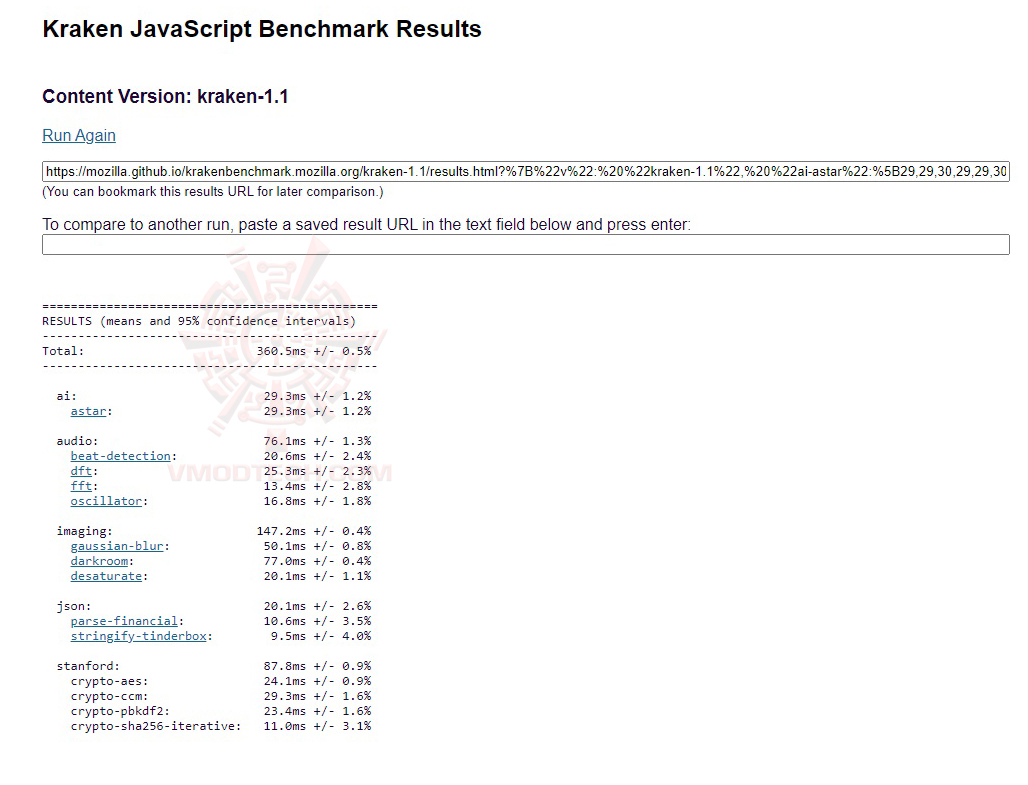1028x785 pixels.
Task: Click the 'crypto-sha256-iterative:' row label
Action: [156, 727]
